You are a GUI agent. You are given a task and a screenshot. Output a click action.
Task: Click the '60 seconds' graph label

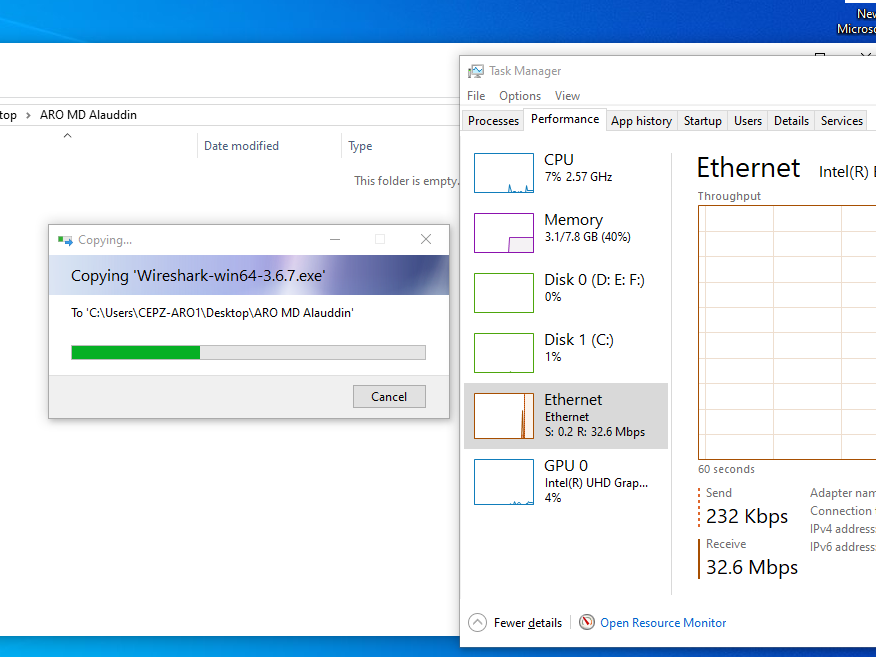tap(726, 469)
